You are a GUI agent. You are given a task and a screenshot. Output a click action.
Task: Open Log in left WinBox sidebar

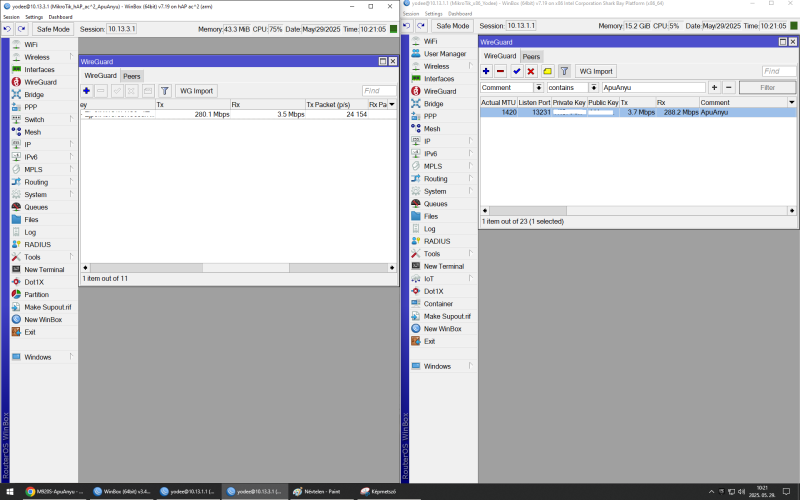pos(30,232)
